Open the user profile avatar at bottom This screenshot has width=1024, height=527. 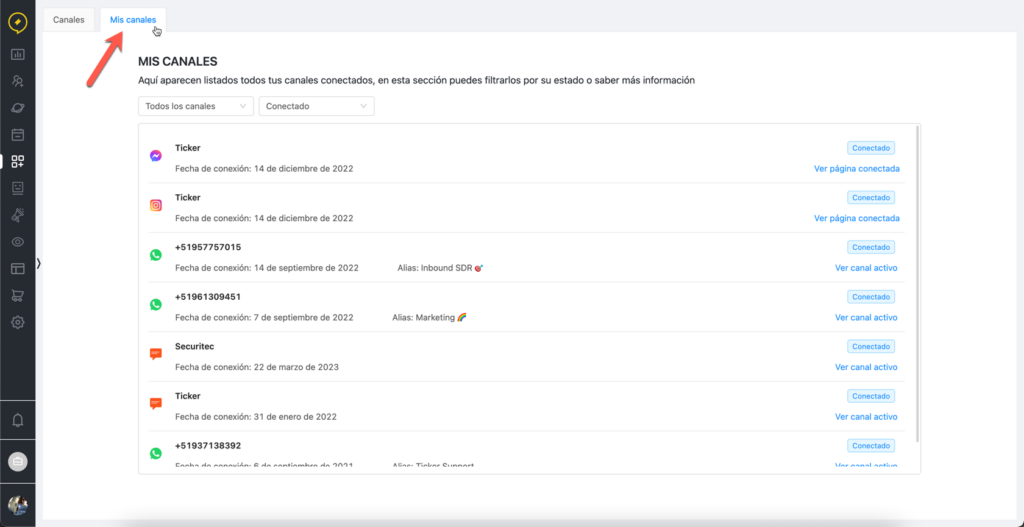(18, 505)
